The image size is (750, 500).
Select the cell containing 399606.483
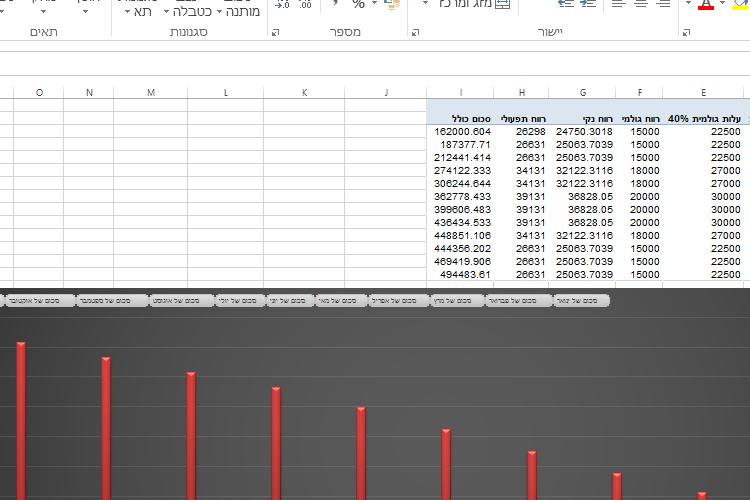(x=460, y=210)
